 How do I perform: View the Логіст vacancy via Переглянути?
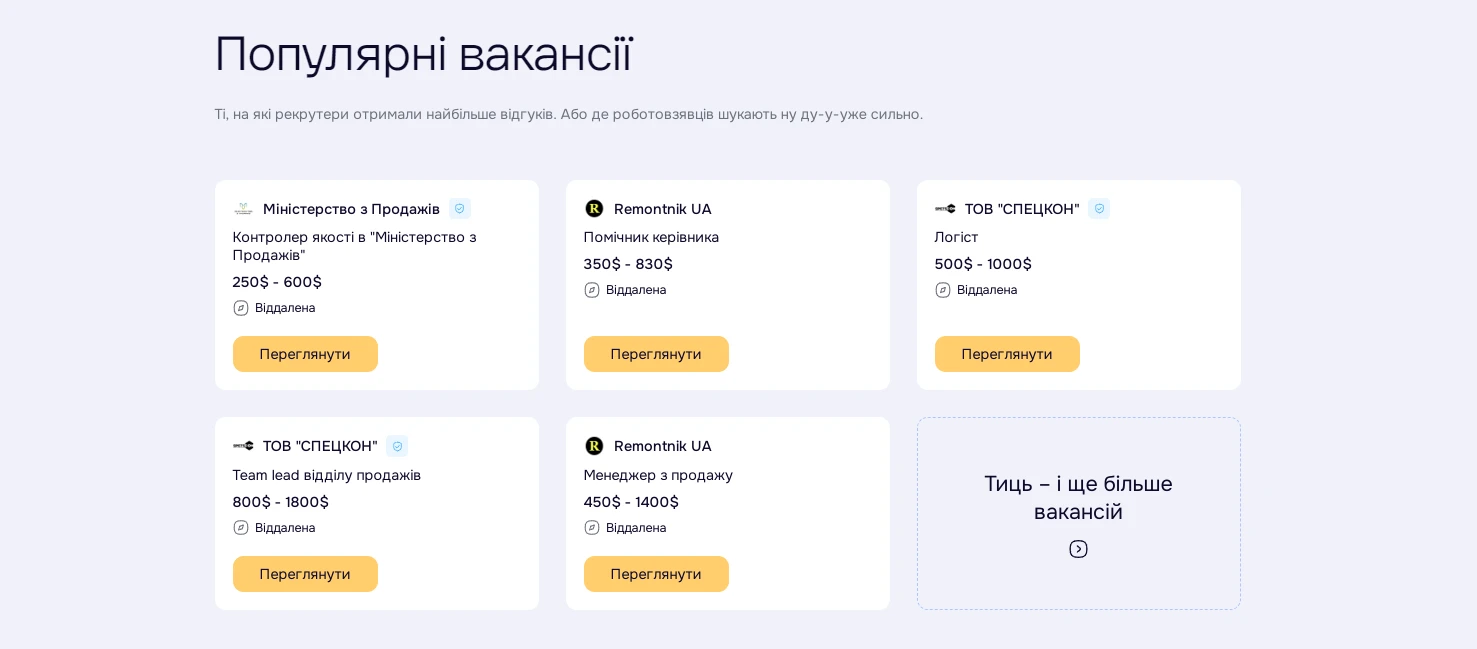point(1006,354)
